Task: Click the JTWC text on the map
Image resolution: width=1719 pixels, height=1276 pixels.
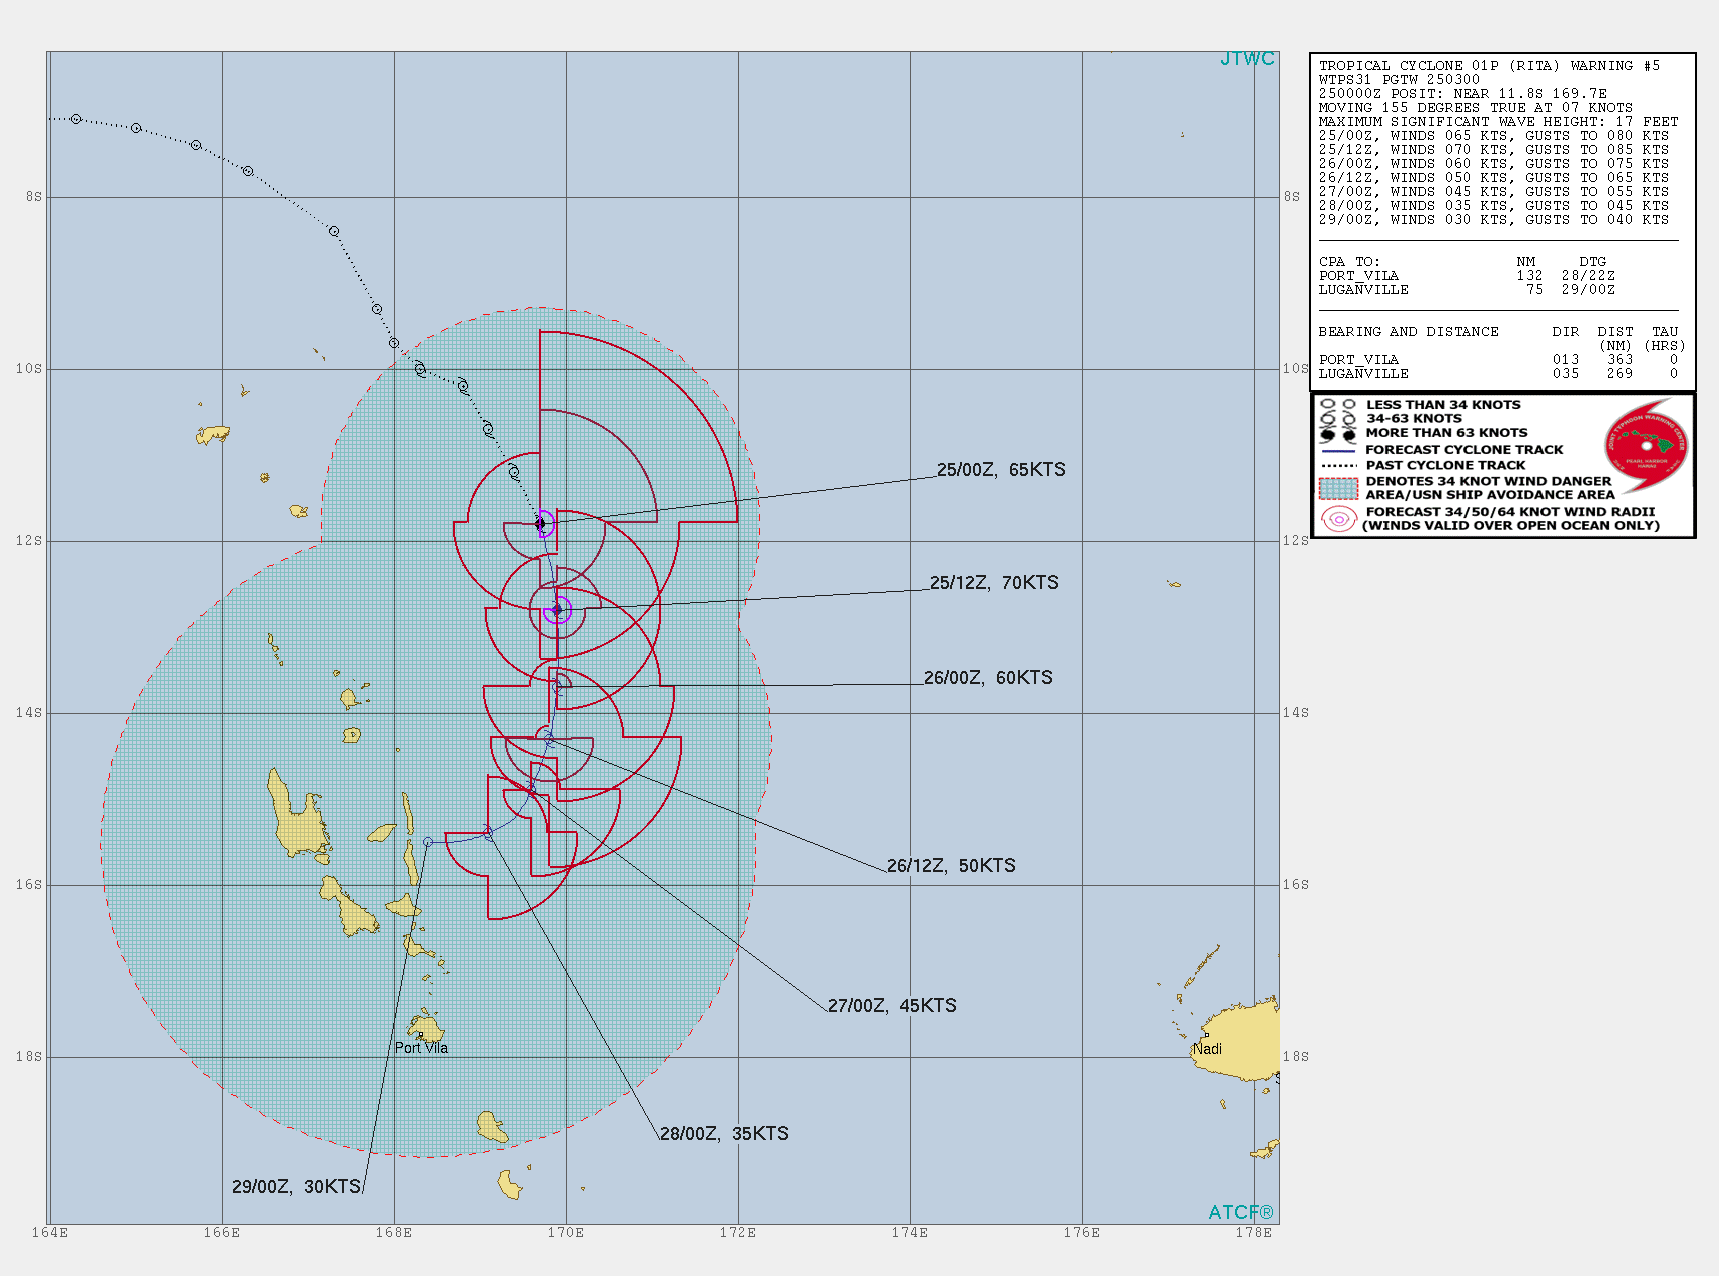Action: [x=1246, y=59]
